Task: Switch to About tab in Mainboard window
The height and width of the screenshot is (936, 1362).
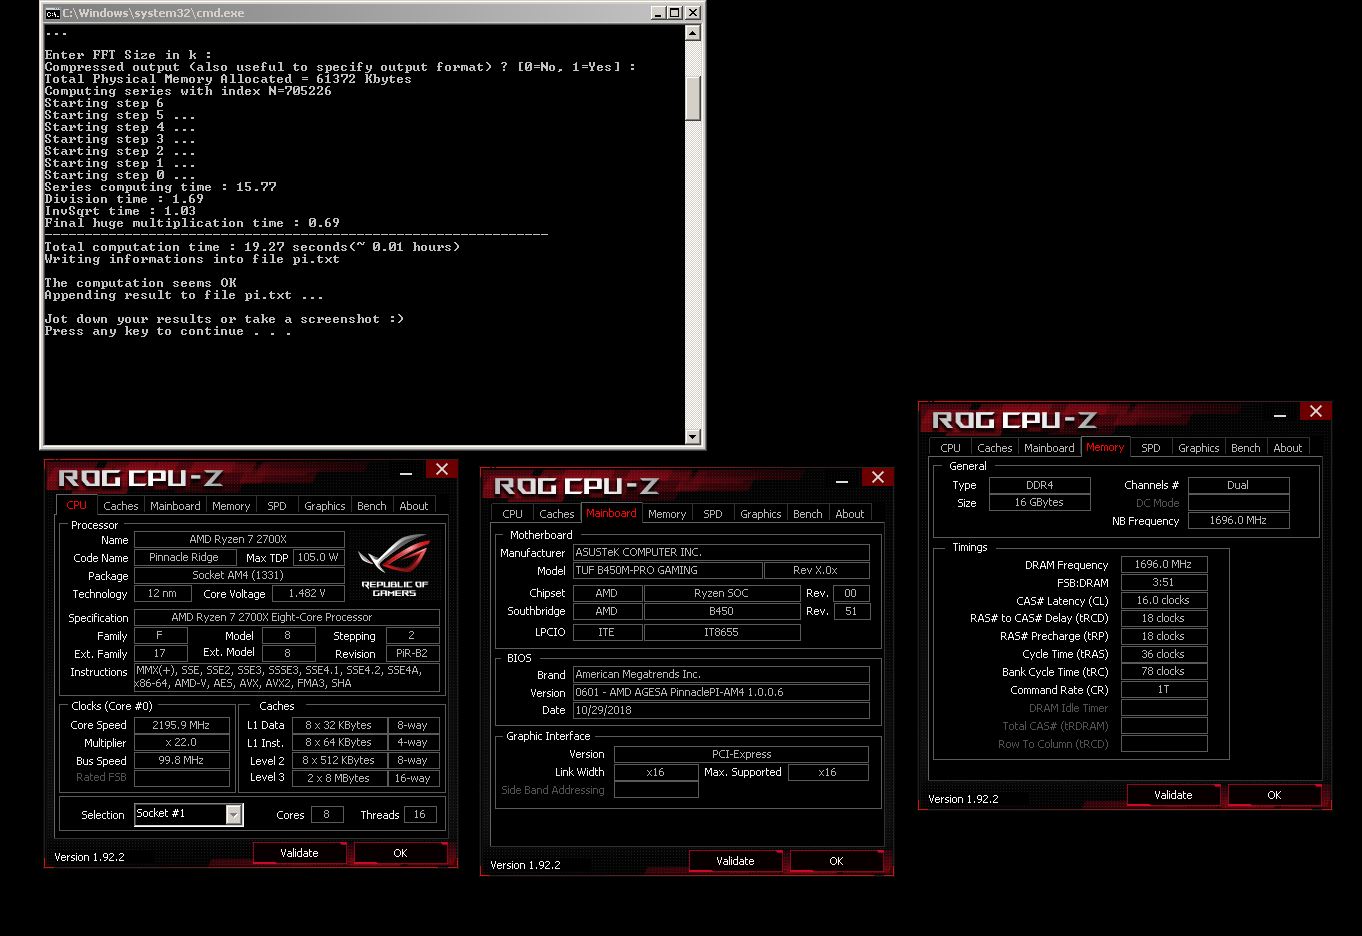Action: tap(850, 514)
